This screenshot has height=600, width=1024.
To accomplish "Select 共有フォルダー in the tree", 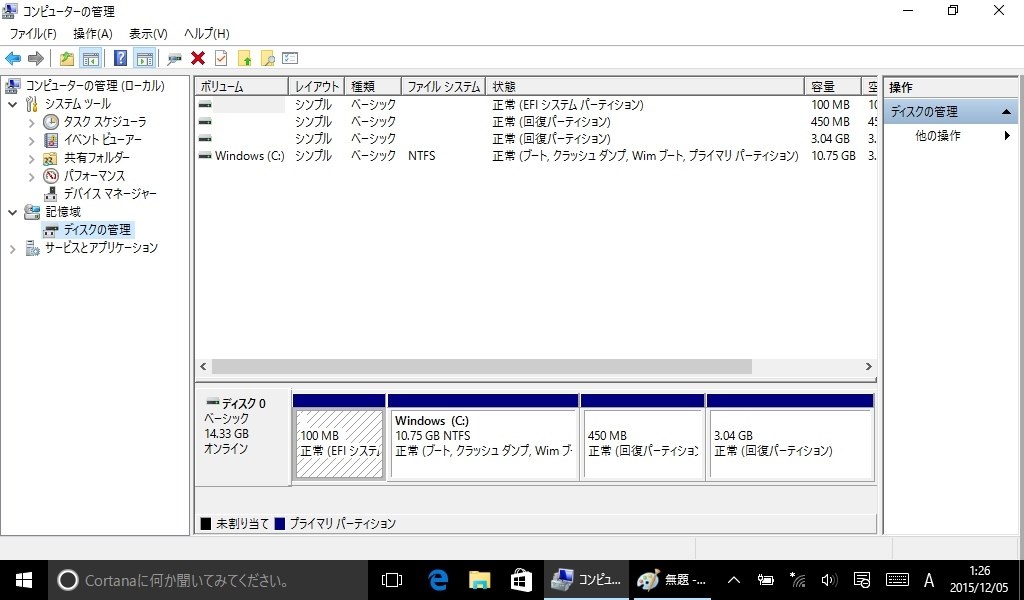I will [x=97, y=158].
